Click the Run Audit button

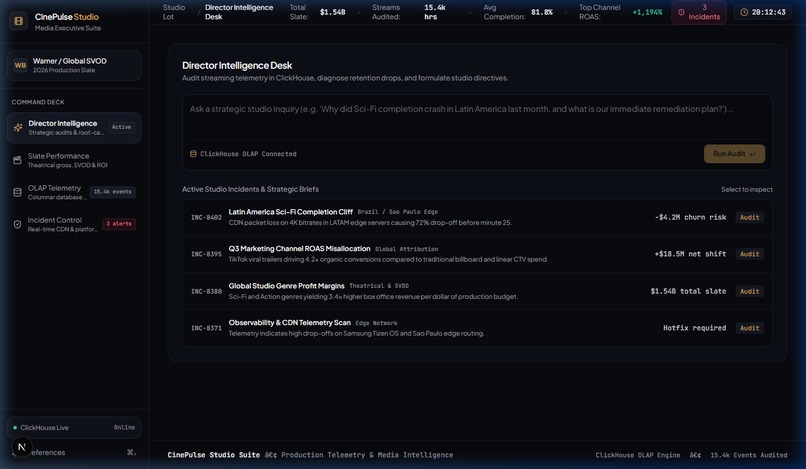coord(734,154)
